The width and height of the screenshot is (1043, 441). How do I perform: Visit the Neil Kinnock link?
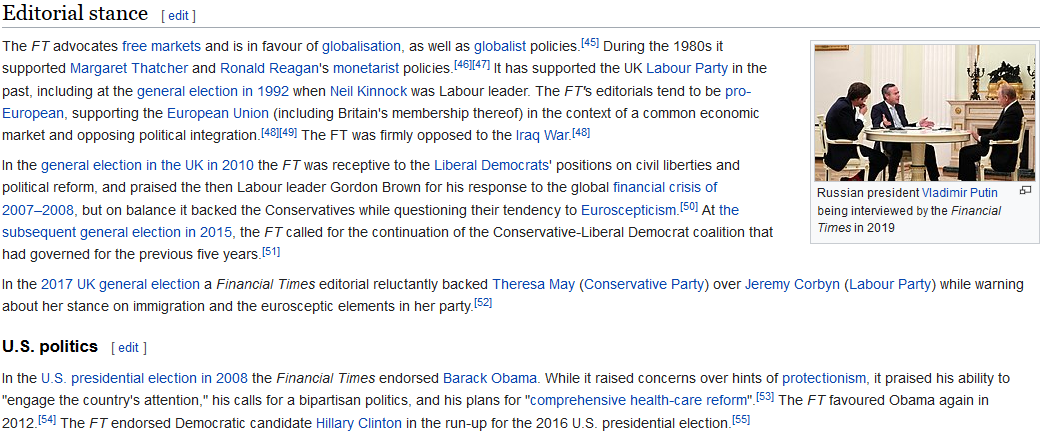[365, 91]
